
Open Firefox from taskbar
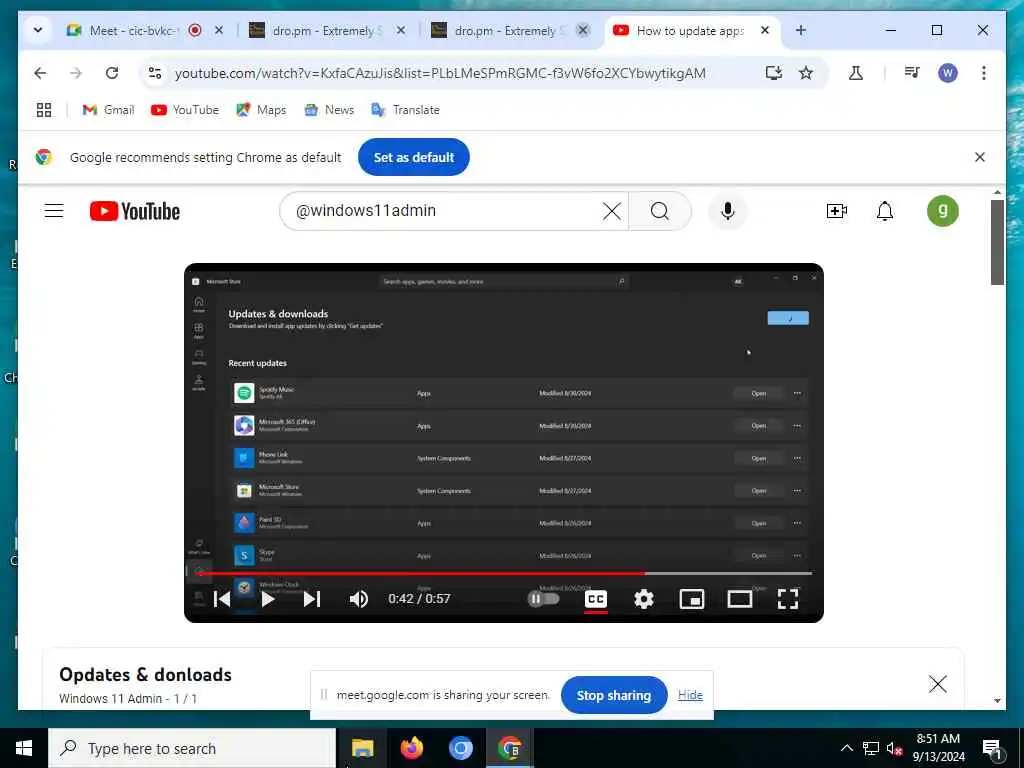411,748
